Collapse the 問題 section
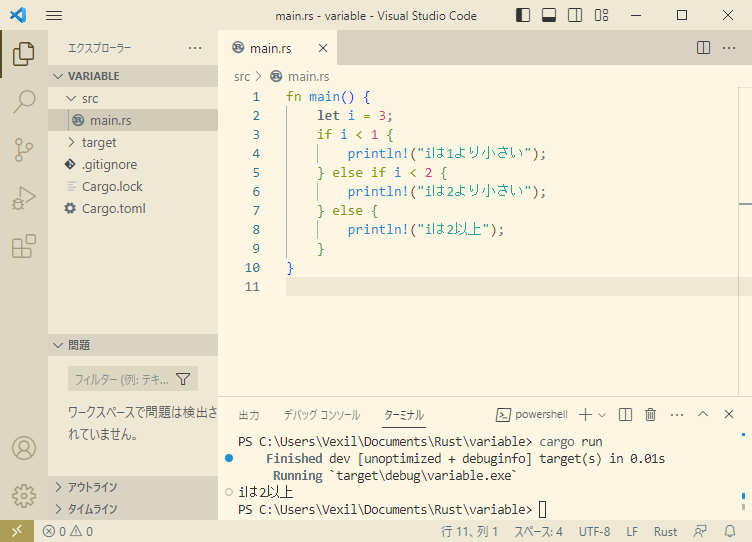The height and width of the screenshot is (542, 752). (133, 345)
